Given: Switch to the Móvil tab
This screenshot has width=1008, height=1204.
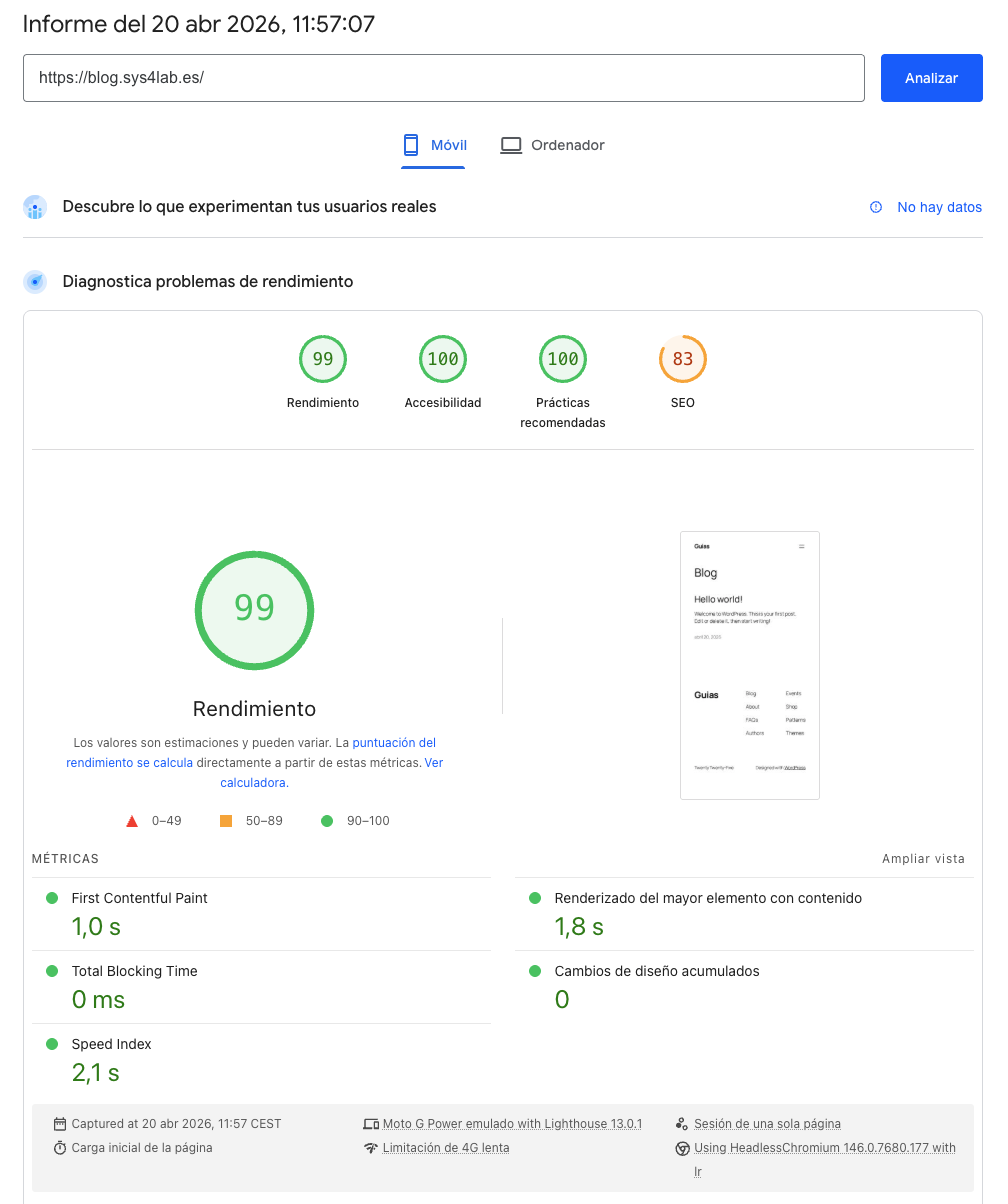Looking at the screenshot, I should click(x=434, y=145).
